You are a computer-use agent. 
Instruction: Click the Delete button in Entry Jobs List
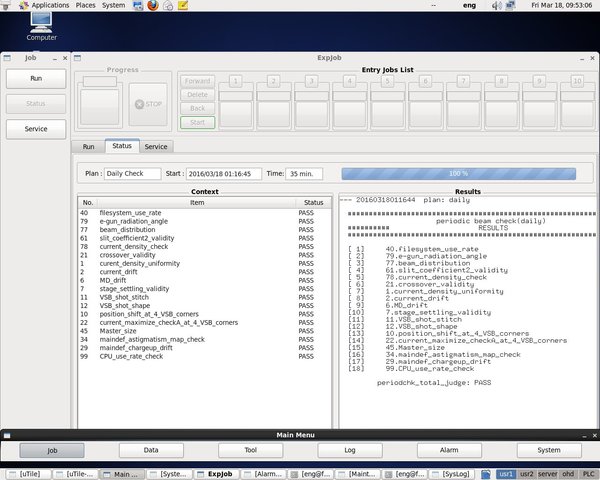tap(197, 95)
